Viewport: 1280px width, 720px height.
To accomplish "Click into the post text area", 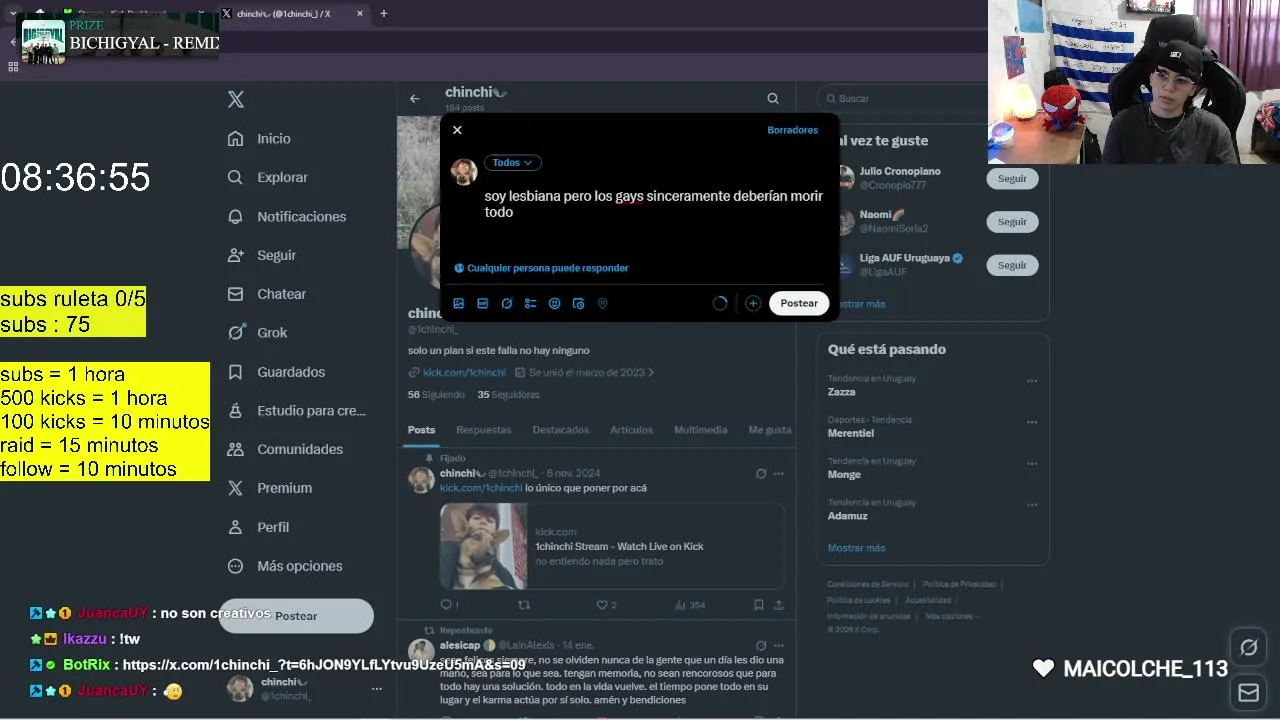I will coord(654,204).
